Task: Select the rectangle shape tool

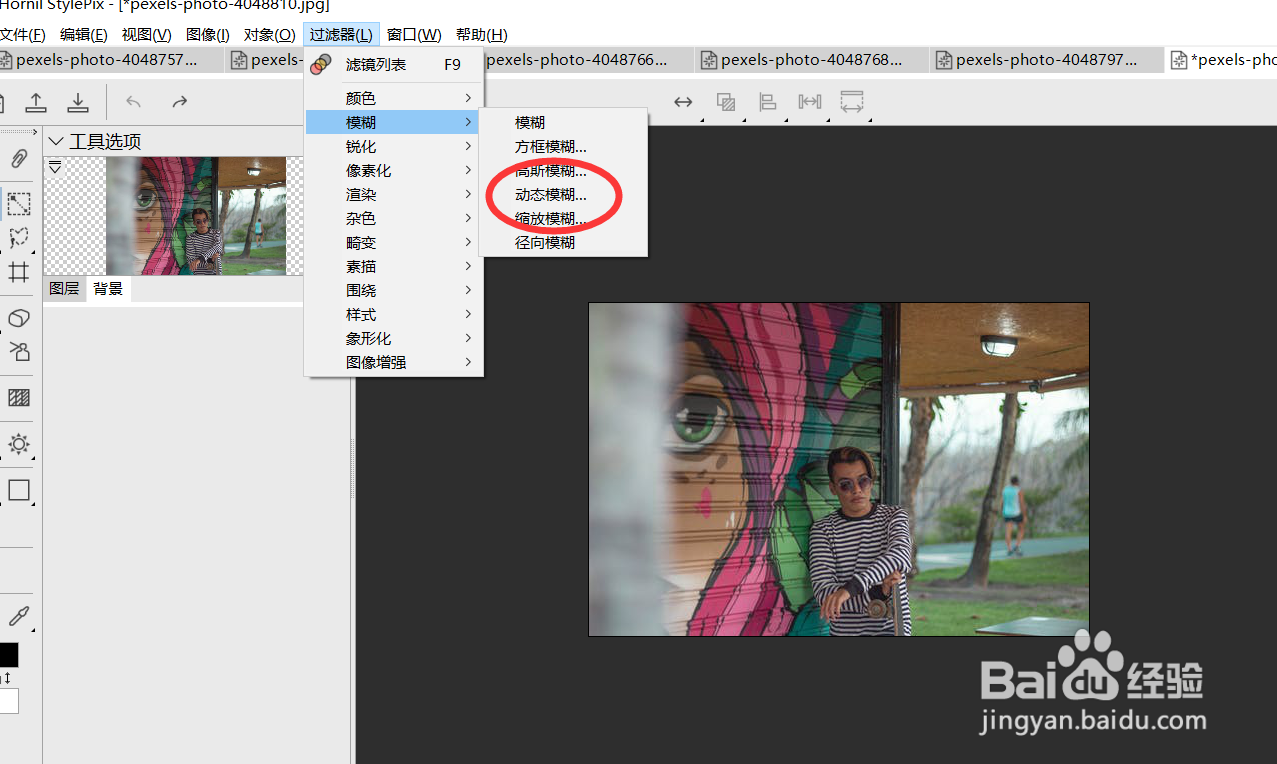Action: (19, 490)
